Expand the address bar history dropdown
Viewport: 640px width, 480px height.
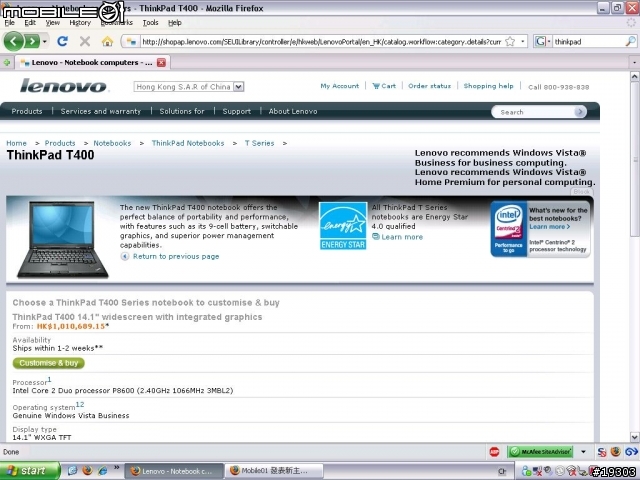(x=522, y=41)
